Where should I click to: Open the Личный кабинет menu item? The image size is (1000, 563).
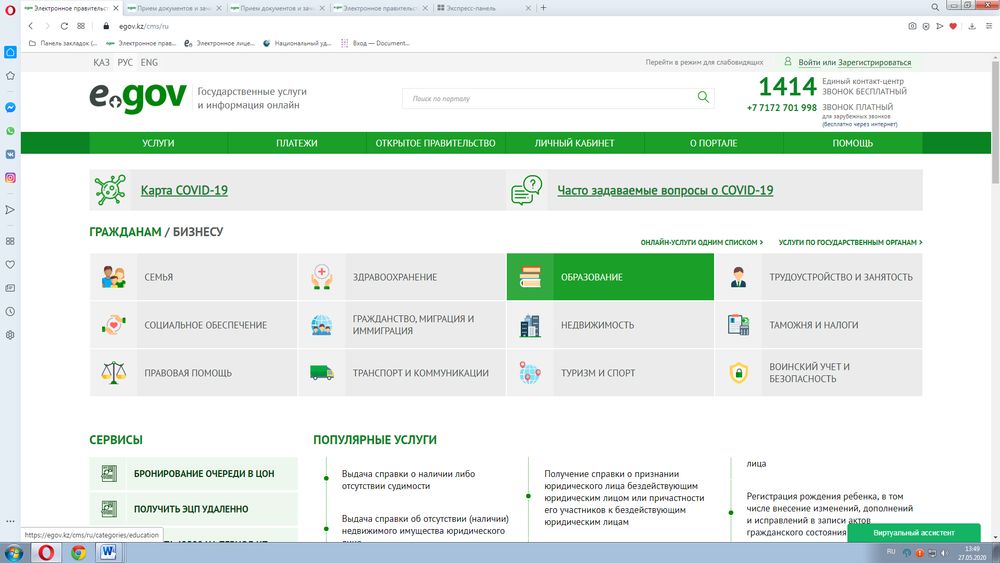click(574, 143)
